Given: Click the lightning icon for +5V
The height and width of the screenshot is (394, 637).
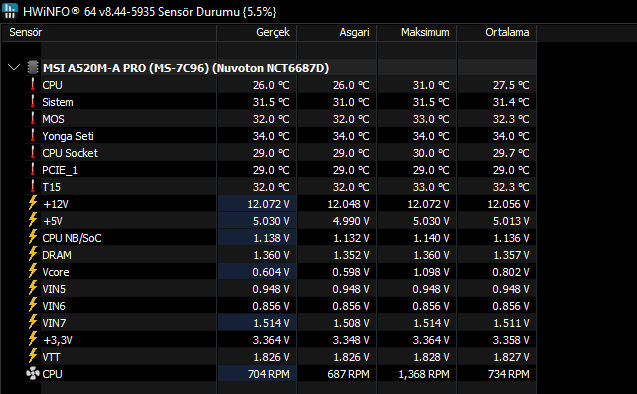Looking at the screenshot, I should [x=33, y=220].
